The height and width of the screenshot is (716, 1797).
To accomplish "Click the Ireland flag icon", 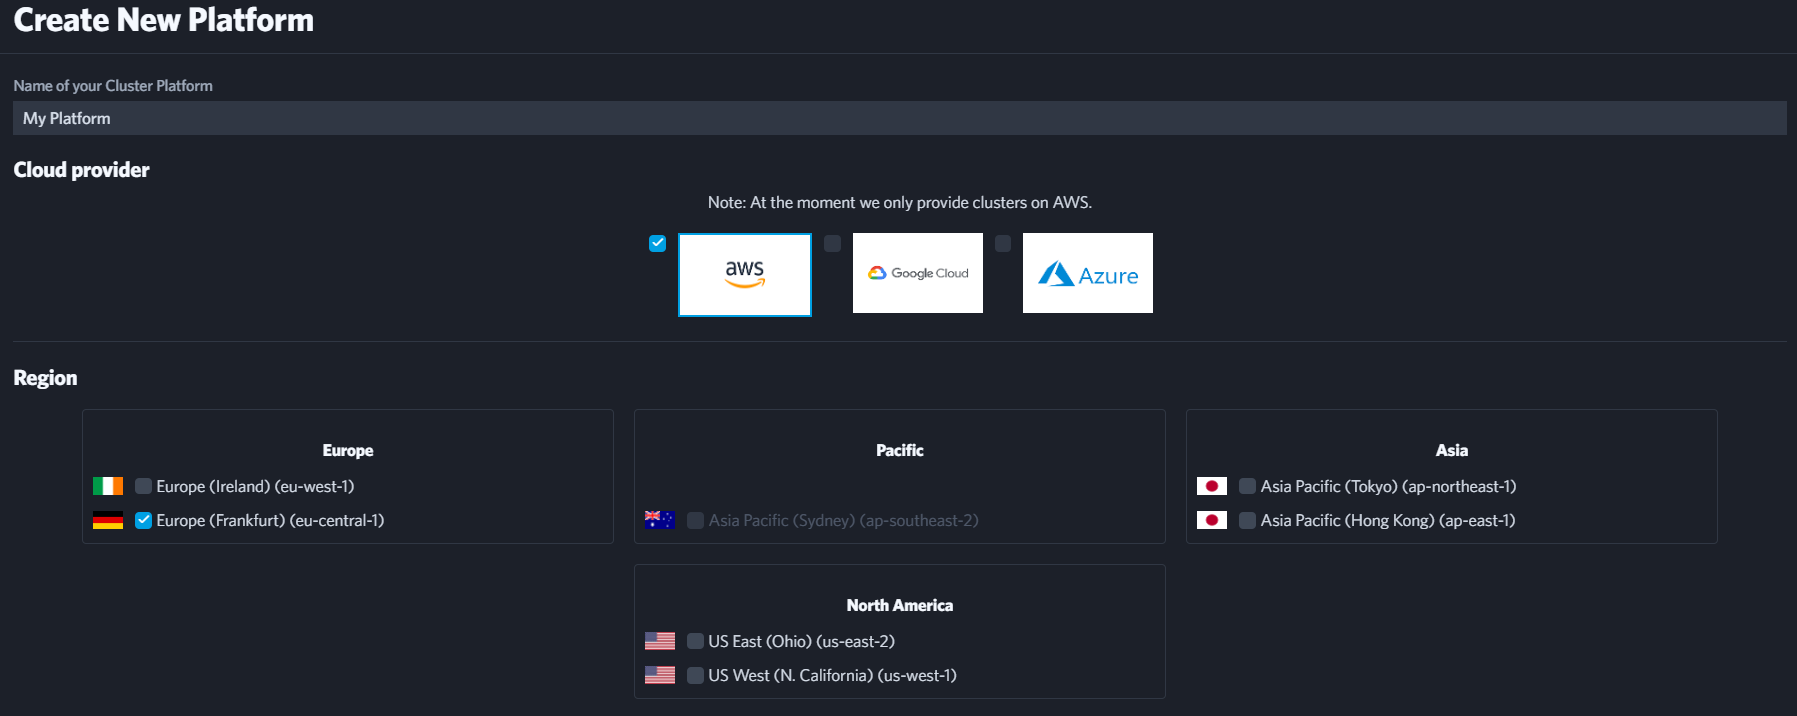I will (x=108, y=486).
